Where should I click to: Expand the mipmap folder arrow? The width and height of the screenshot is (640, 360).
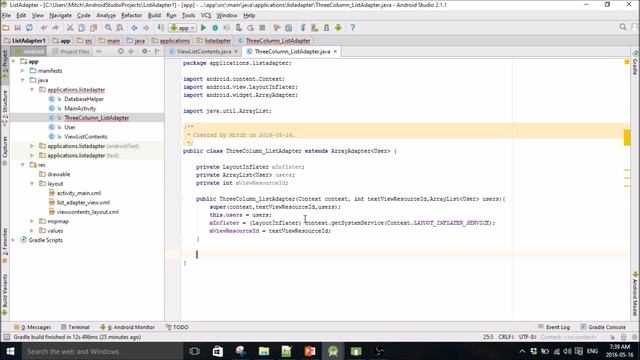(32, 221)
